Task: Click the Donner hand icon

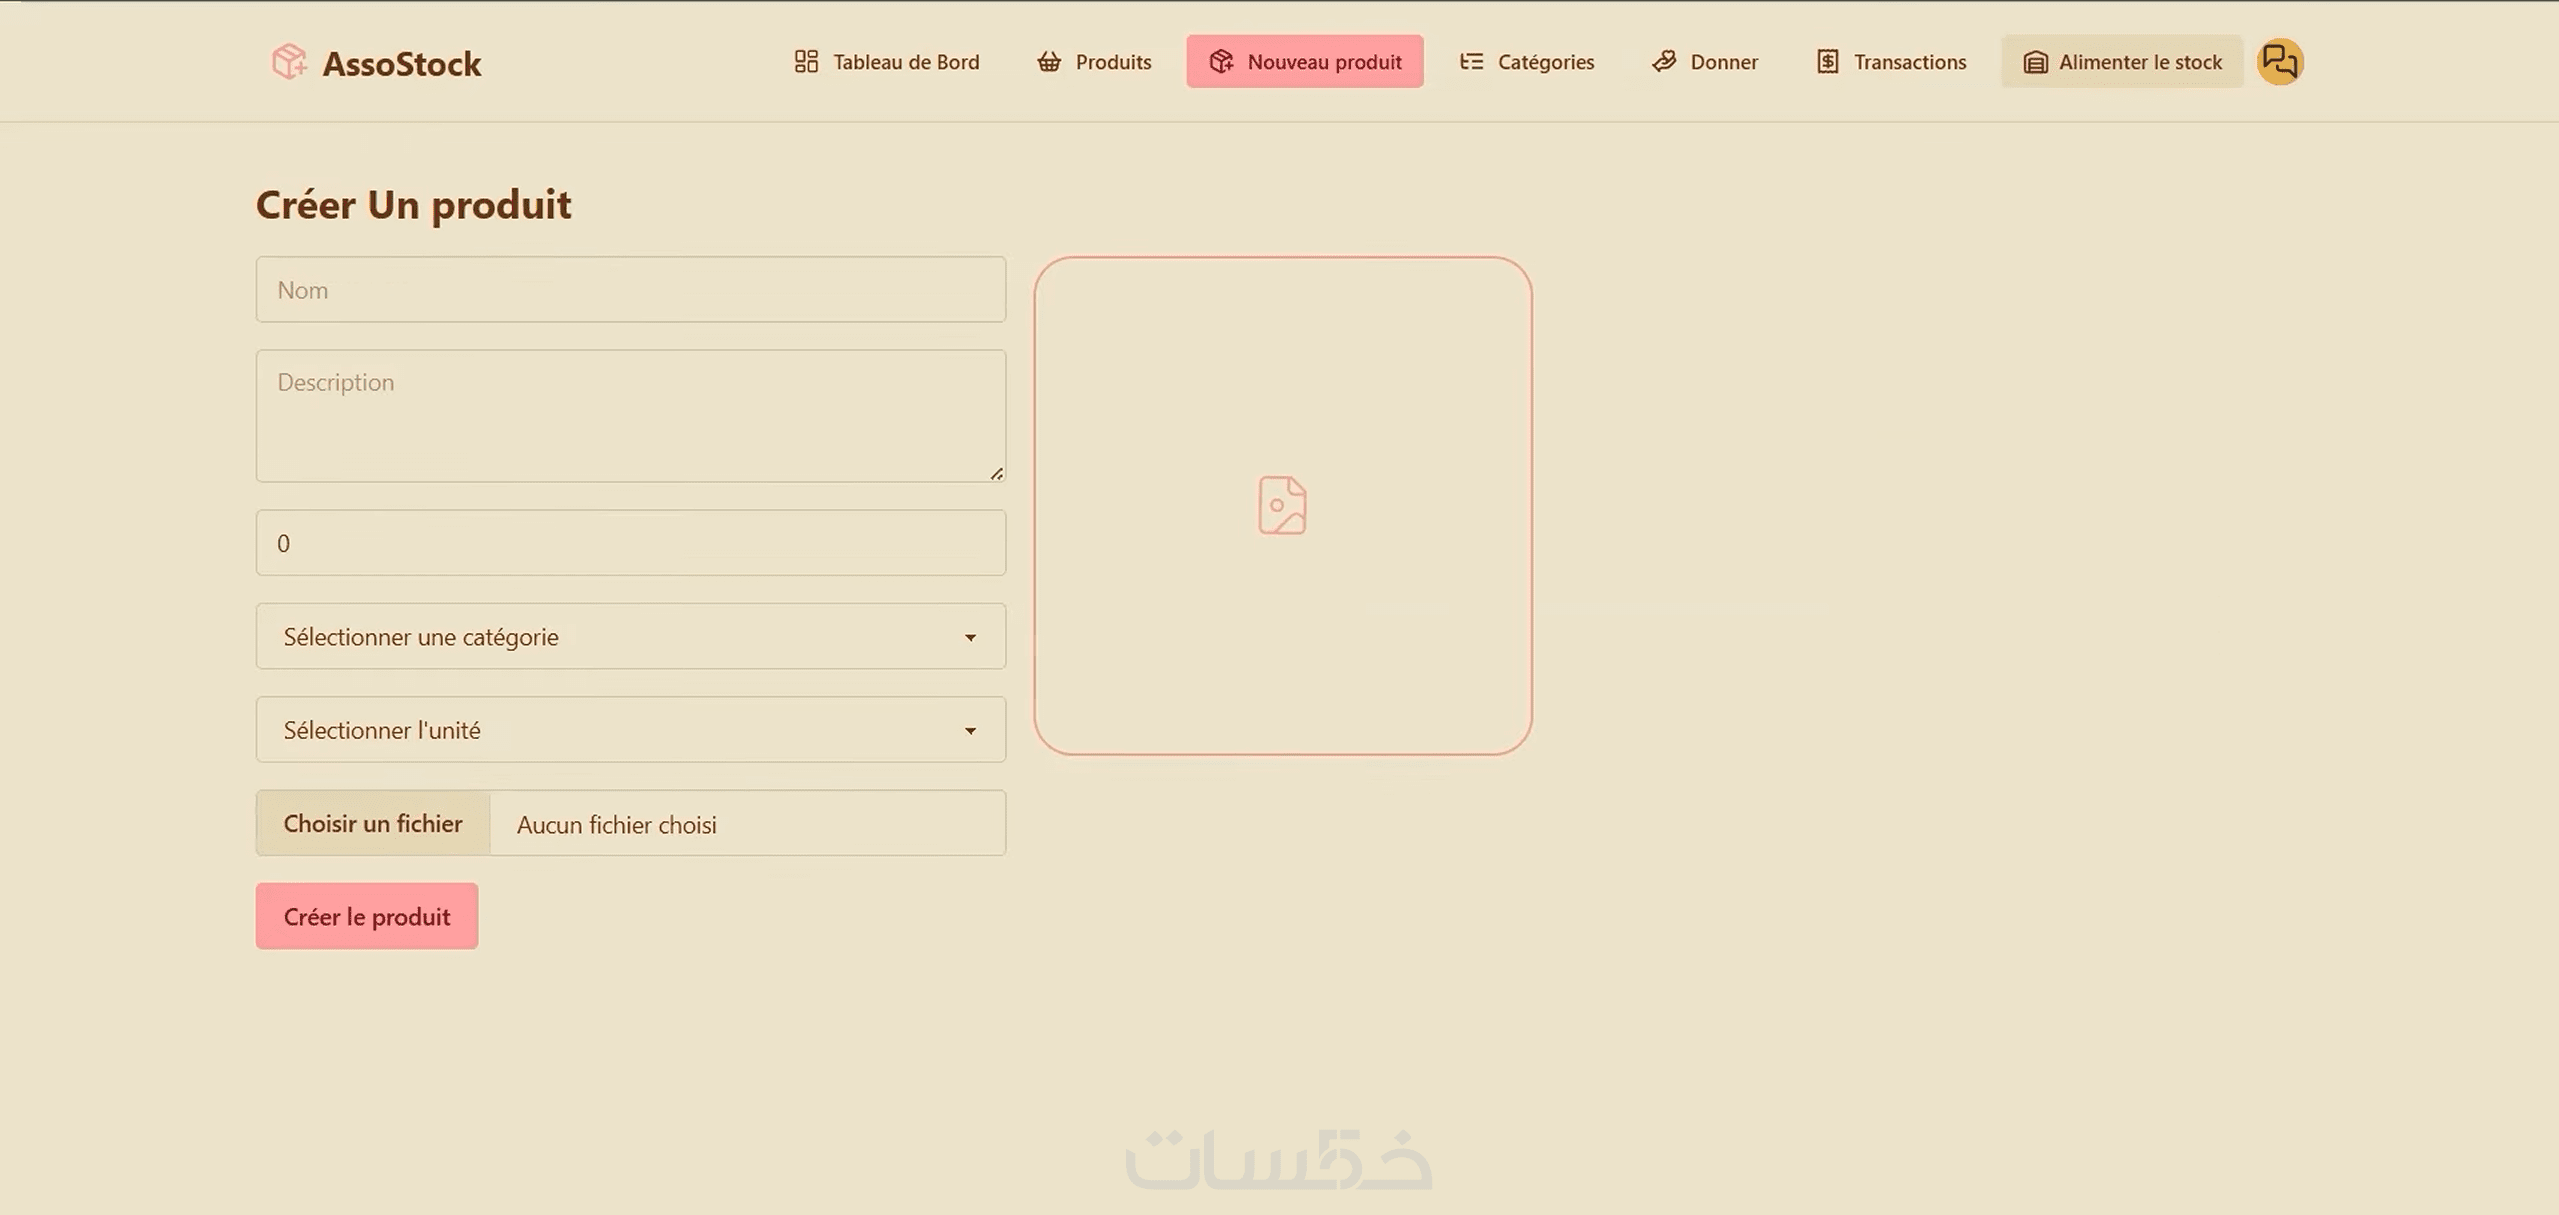Action: pyautogui.click(x=1664, y=62)
